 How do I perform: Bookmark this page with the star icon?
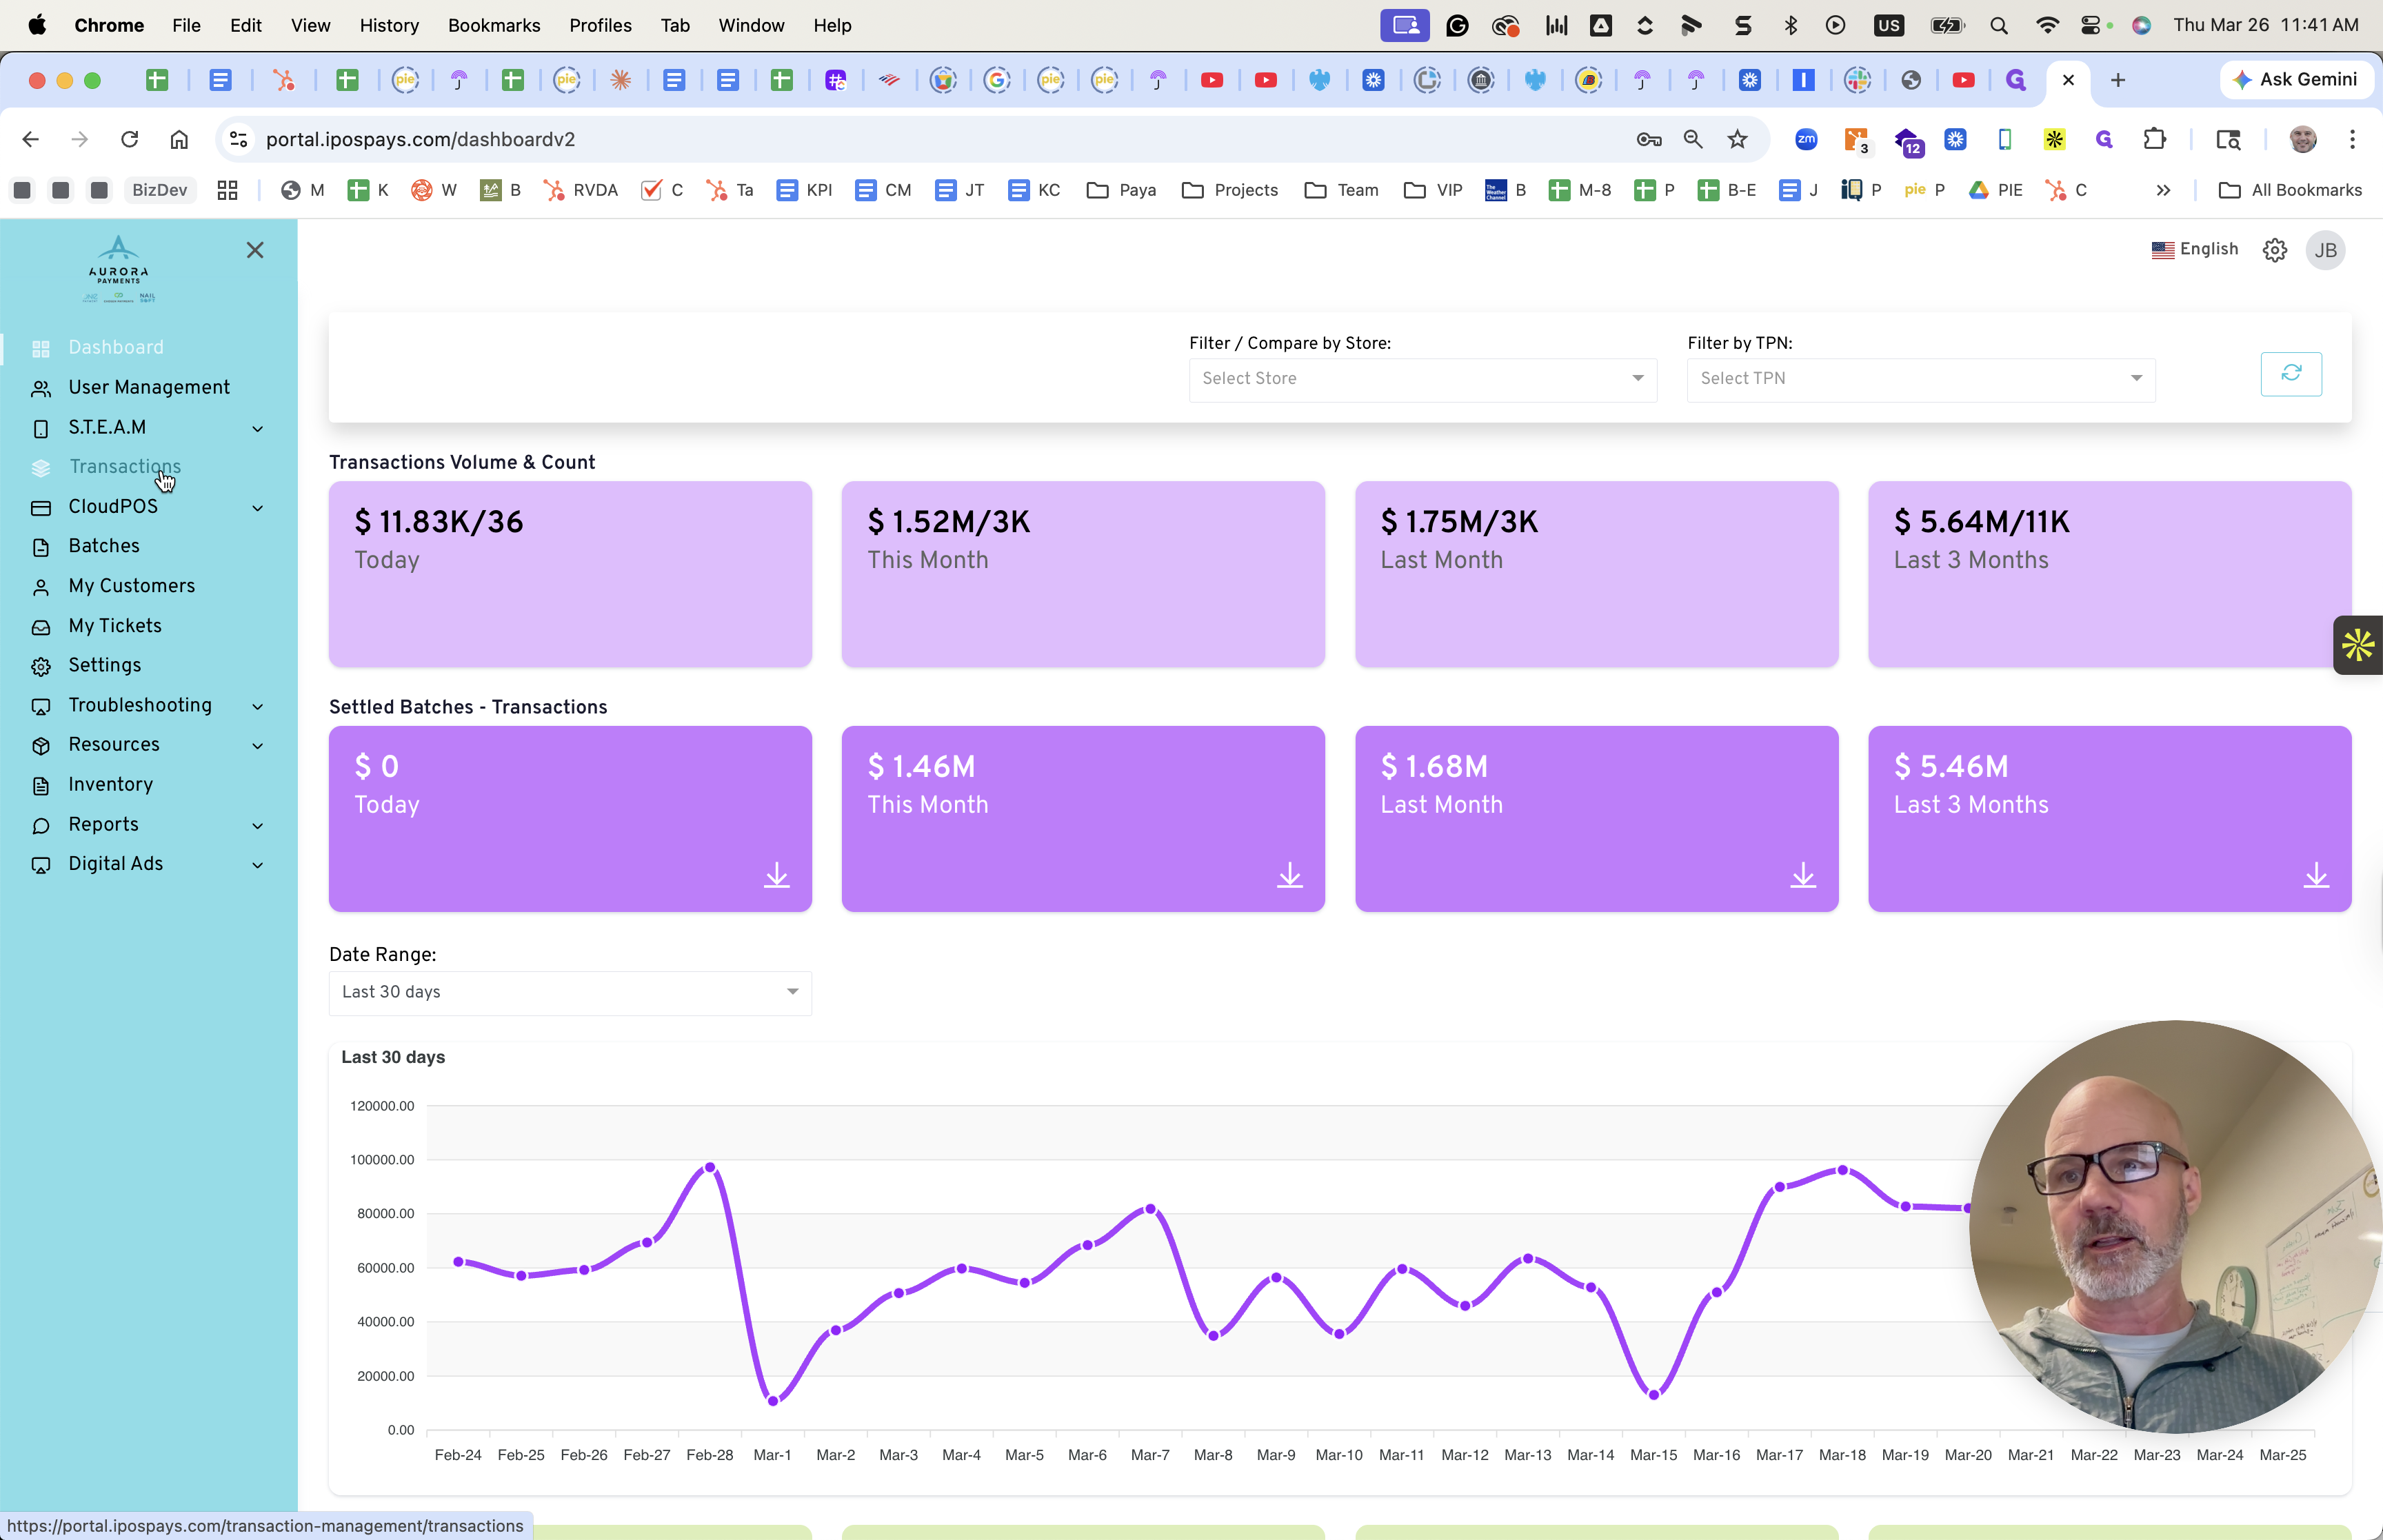click(x=1738, y=139)
